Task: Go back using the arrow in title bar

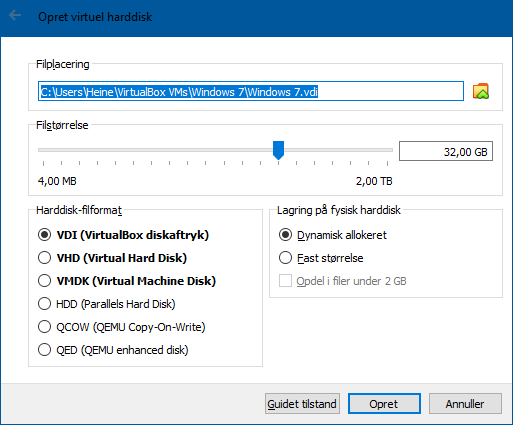Action: [15, 15]
